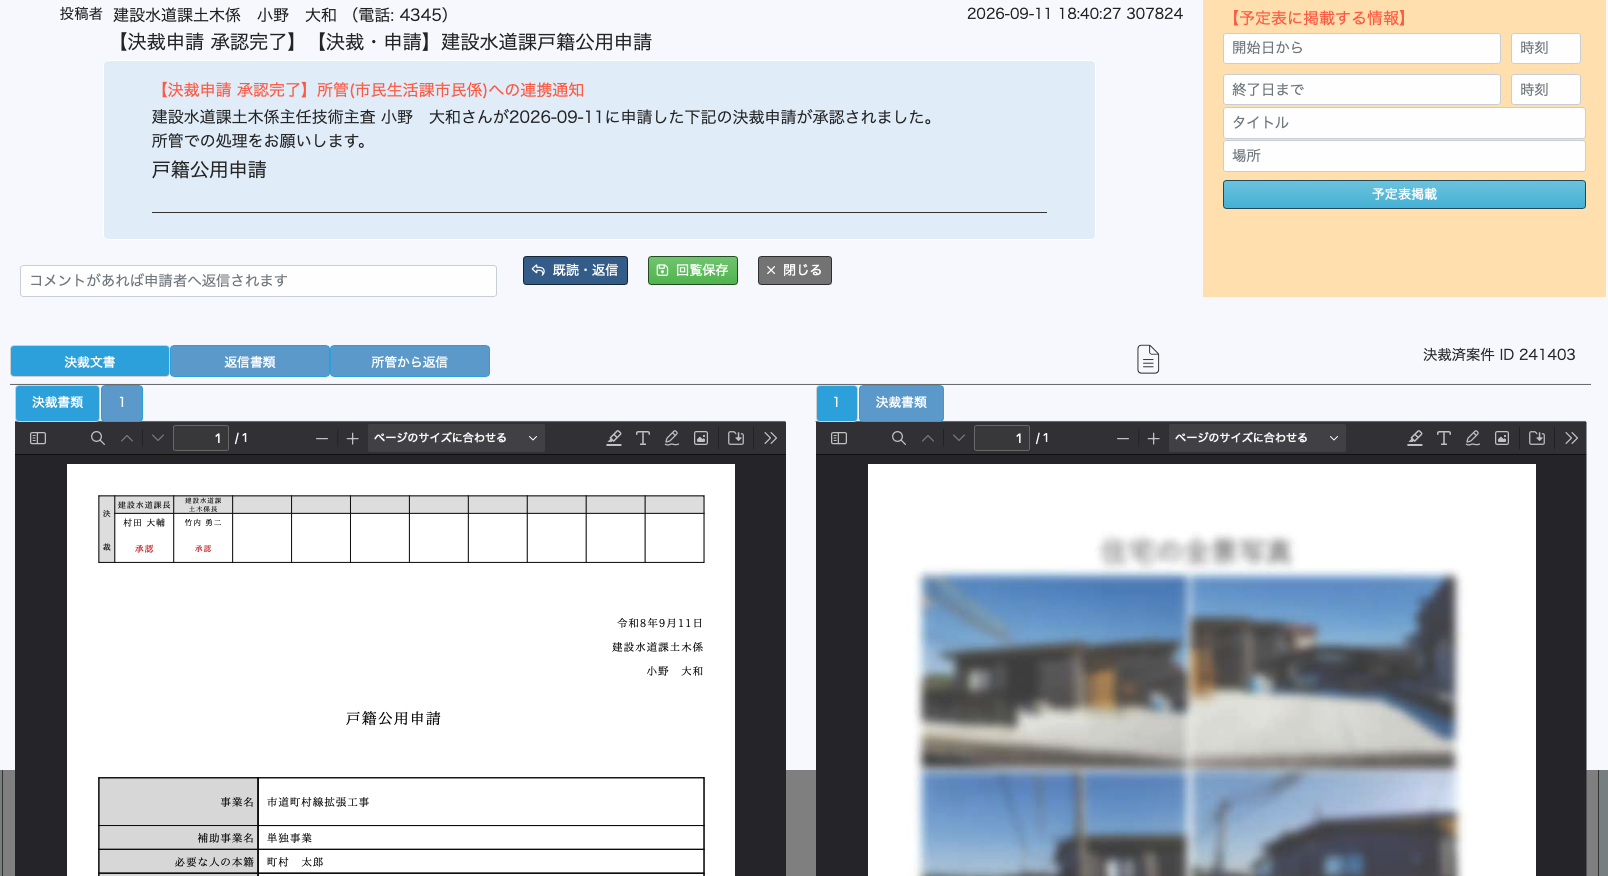Save the document from the right PDF viewer

pos(1537,438)
